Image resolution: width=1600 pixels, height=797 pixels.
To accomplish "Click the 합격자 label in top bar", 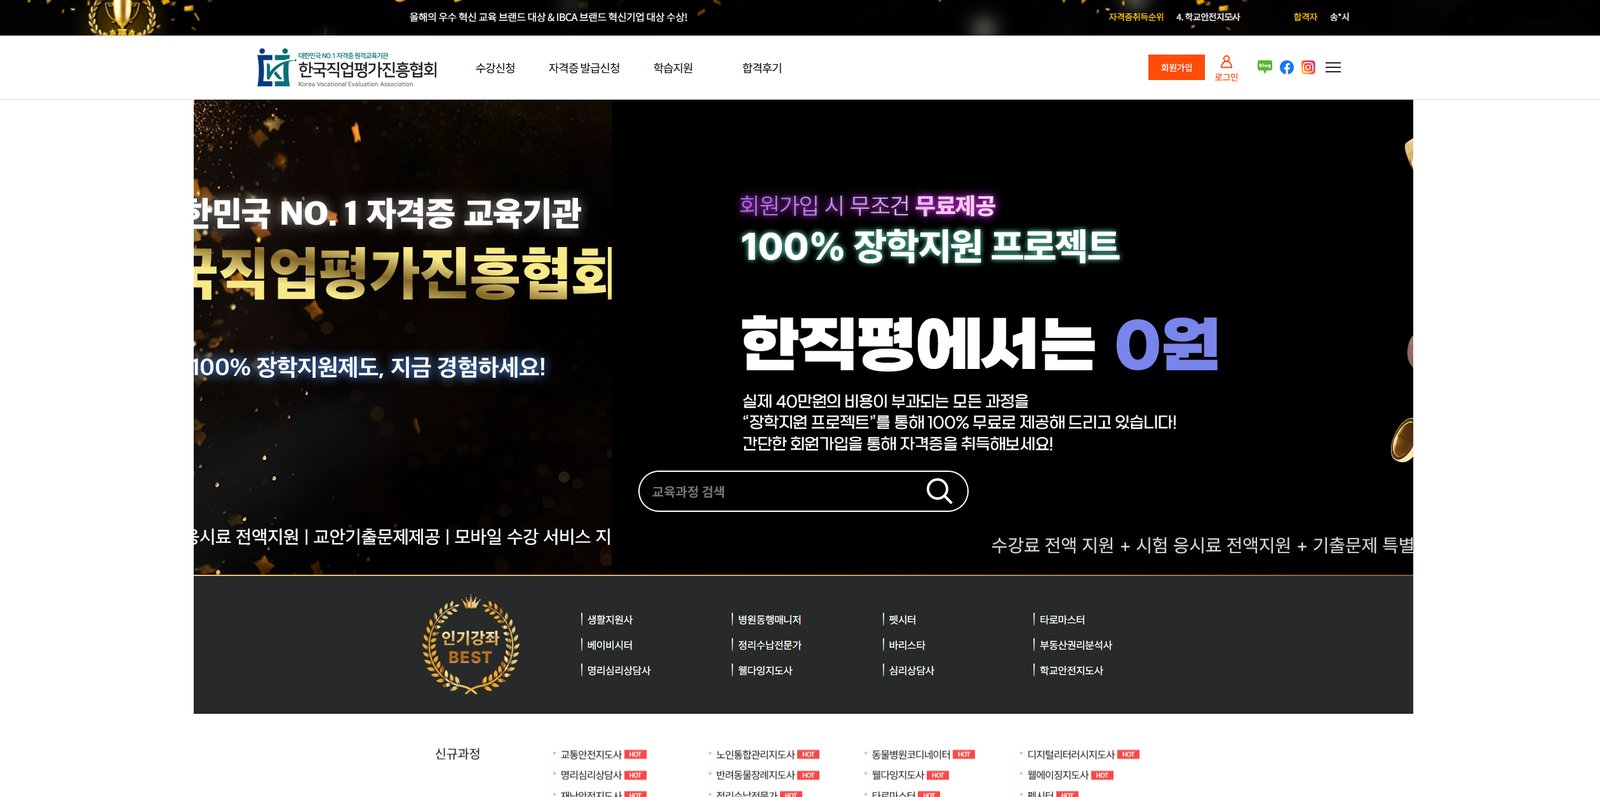I will [1305, 17].
